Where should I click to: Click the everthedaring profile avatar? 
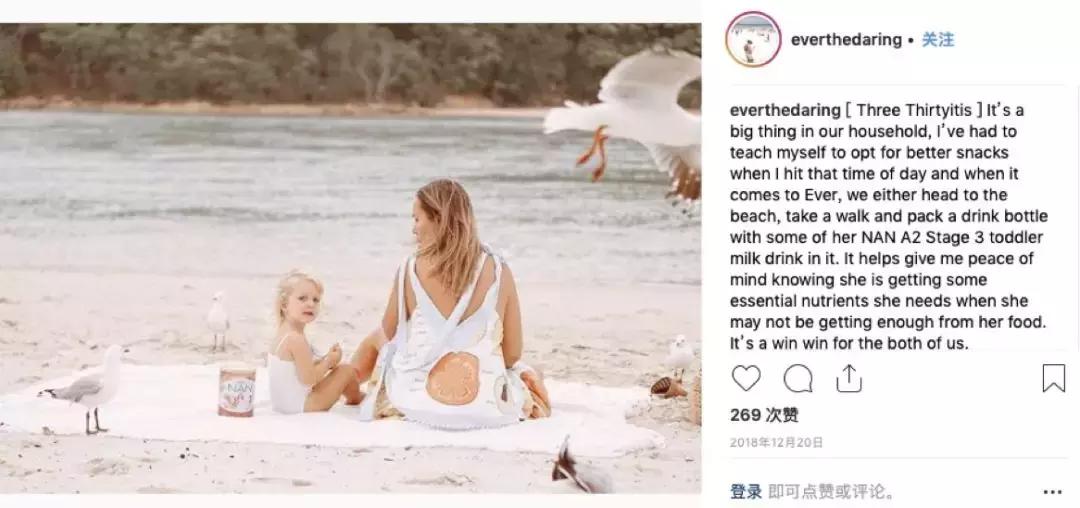tap(753, 40)
